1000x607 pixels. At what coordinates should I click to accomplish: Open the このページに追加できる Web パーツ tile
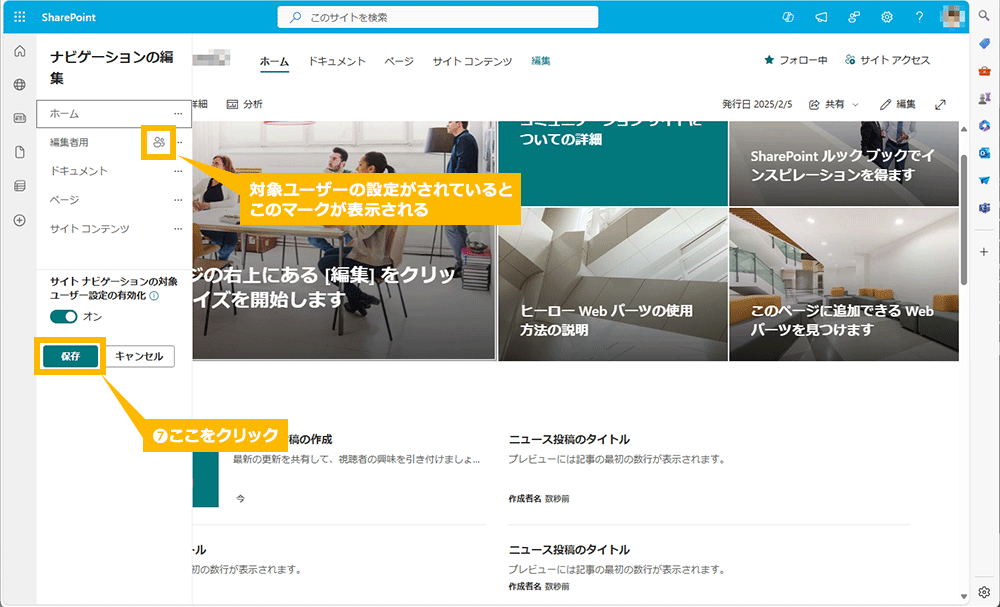coord(844,284)
